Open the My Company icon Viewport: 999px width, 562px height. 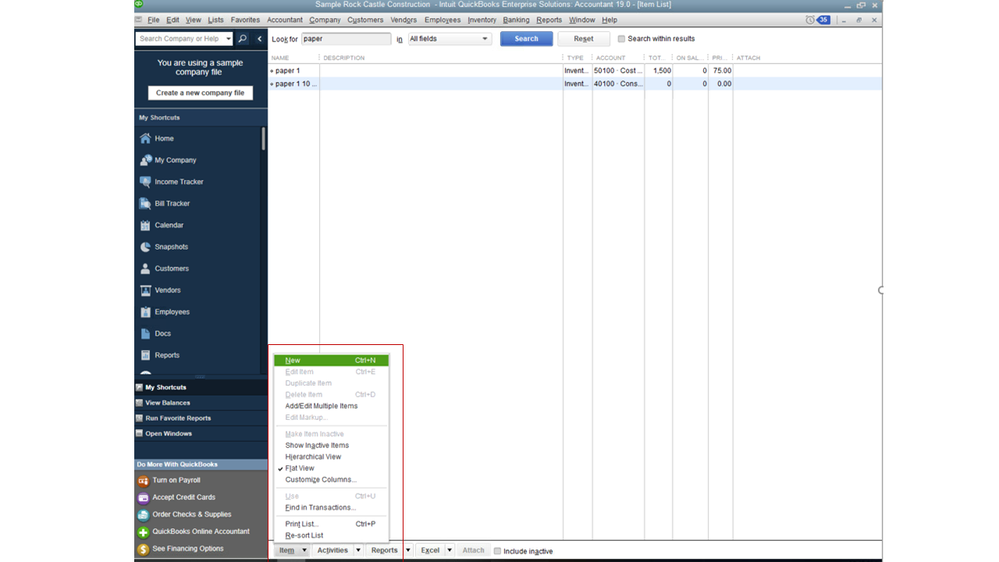point(145,160)
